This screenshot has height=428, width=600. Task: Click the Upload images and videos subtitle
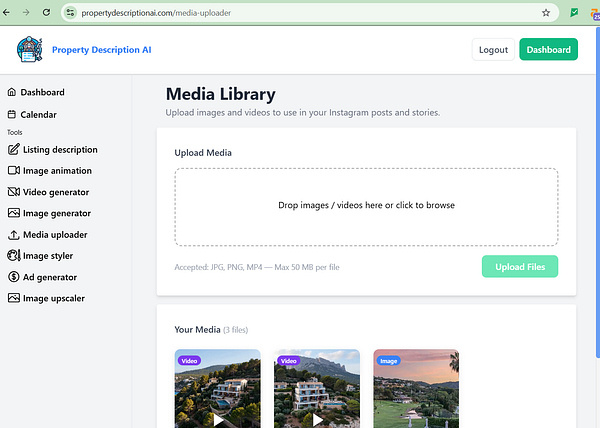click(x=303, y=112)
